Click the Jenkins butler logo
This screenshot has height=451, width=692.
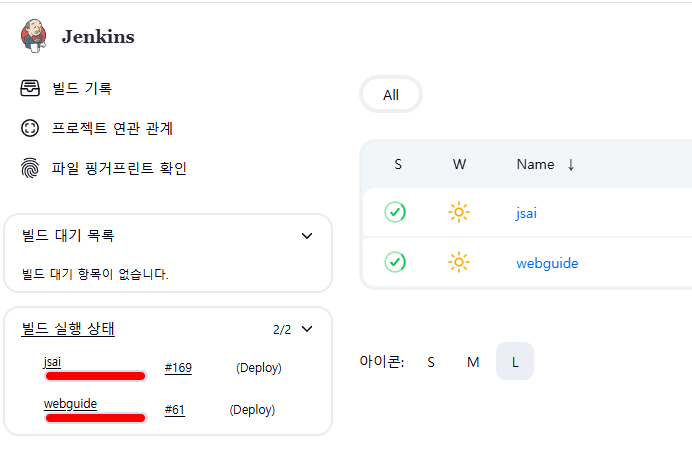pyautogui.click(x=33, y=36)
